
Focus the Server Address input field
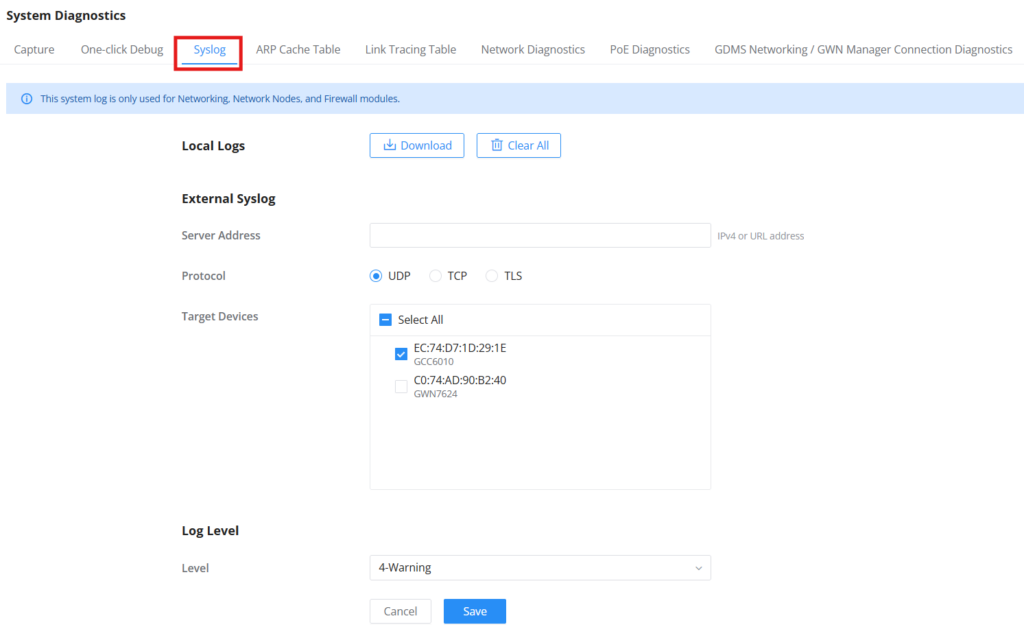click(x=540, y=236)
